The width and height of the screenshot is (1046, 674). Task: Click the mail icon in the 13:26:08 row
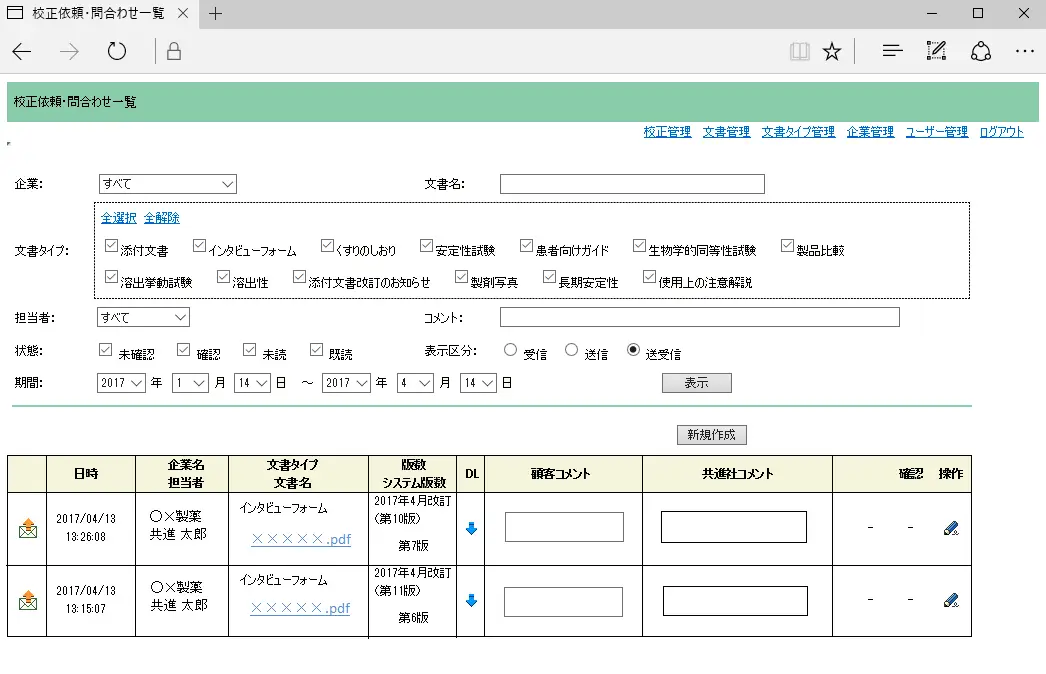[28, 529]
